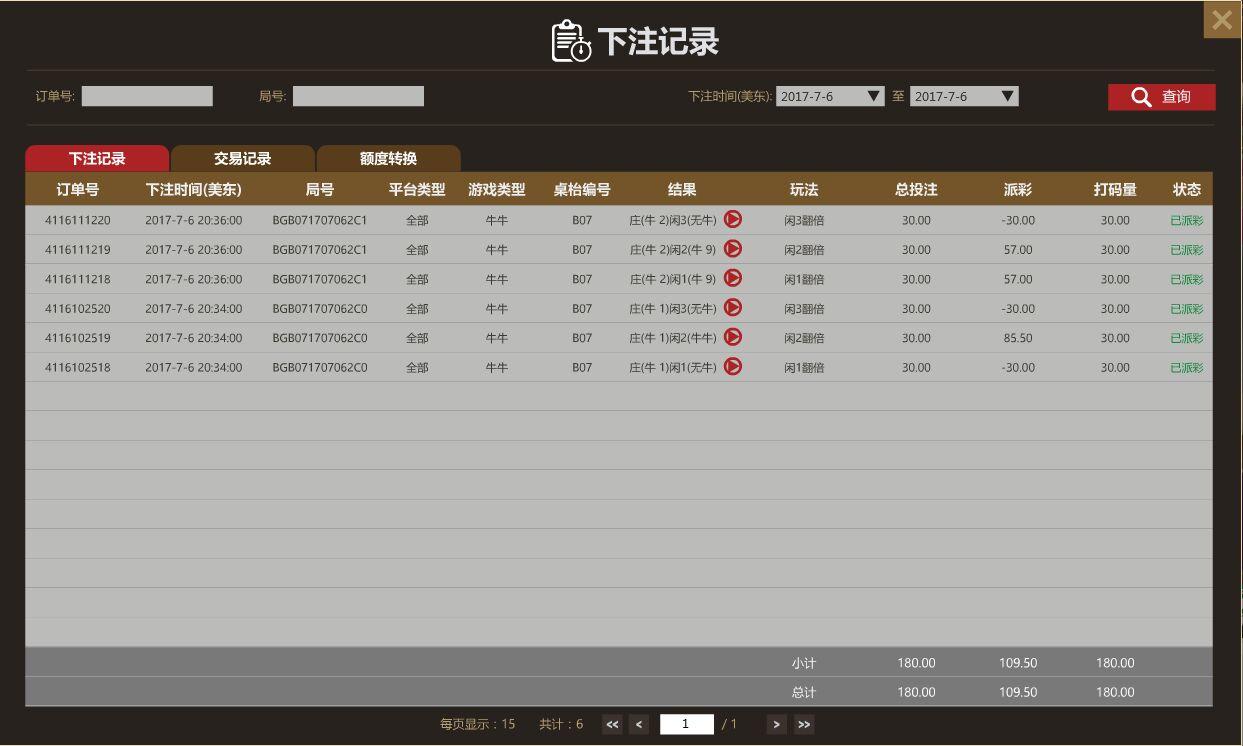Viewport: 1243px width, 746px height.
Task: Play replay for order 4116111218
Action: point(733,278)
